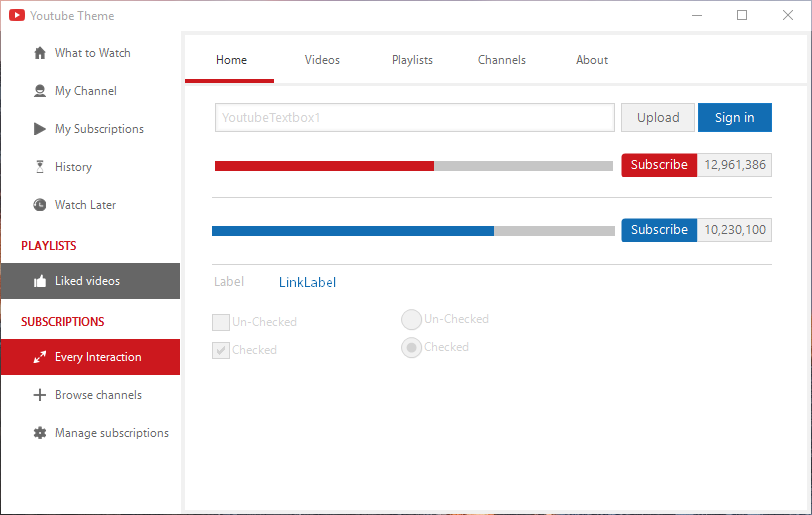The image size is (812, 515).
Task: Untick the Checked checkbox
Action: pos(221,350)
